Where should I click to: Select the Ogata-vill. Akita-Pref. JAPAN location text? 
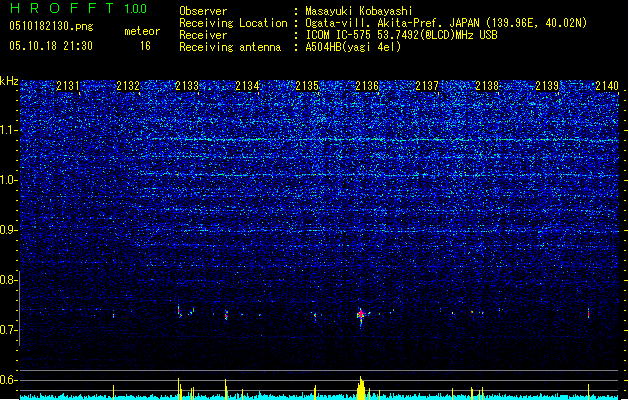(x=446, y=23)
